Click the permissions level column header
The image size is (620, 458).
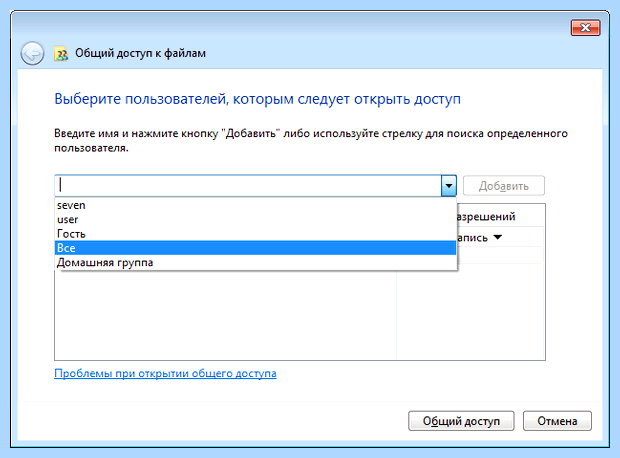(x=501, y=216)
